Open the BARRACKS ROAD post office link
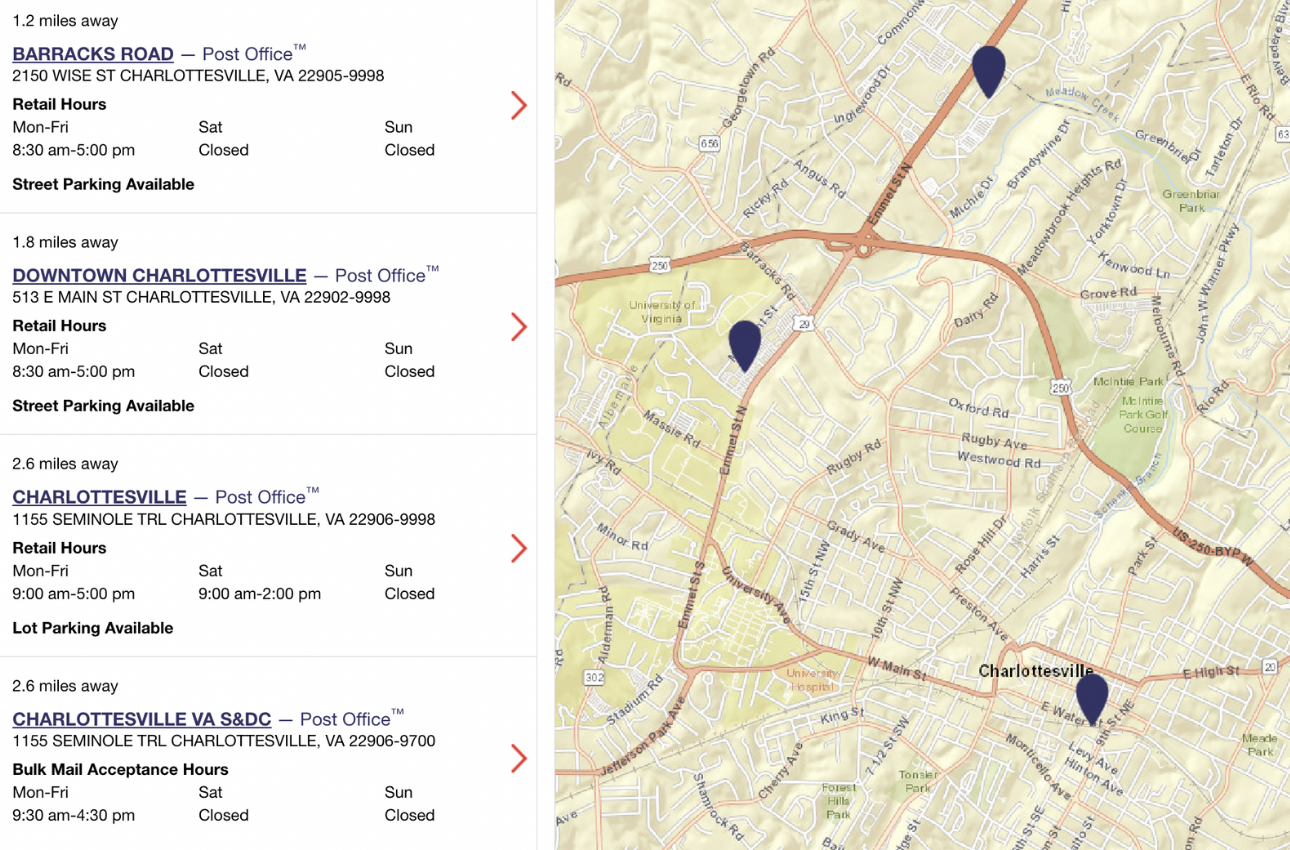 [93, 54]
